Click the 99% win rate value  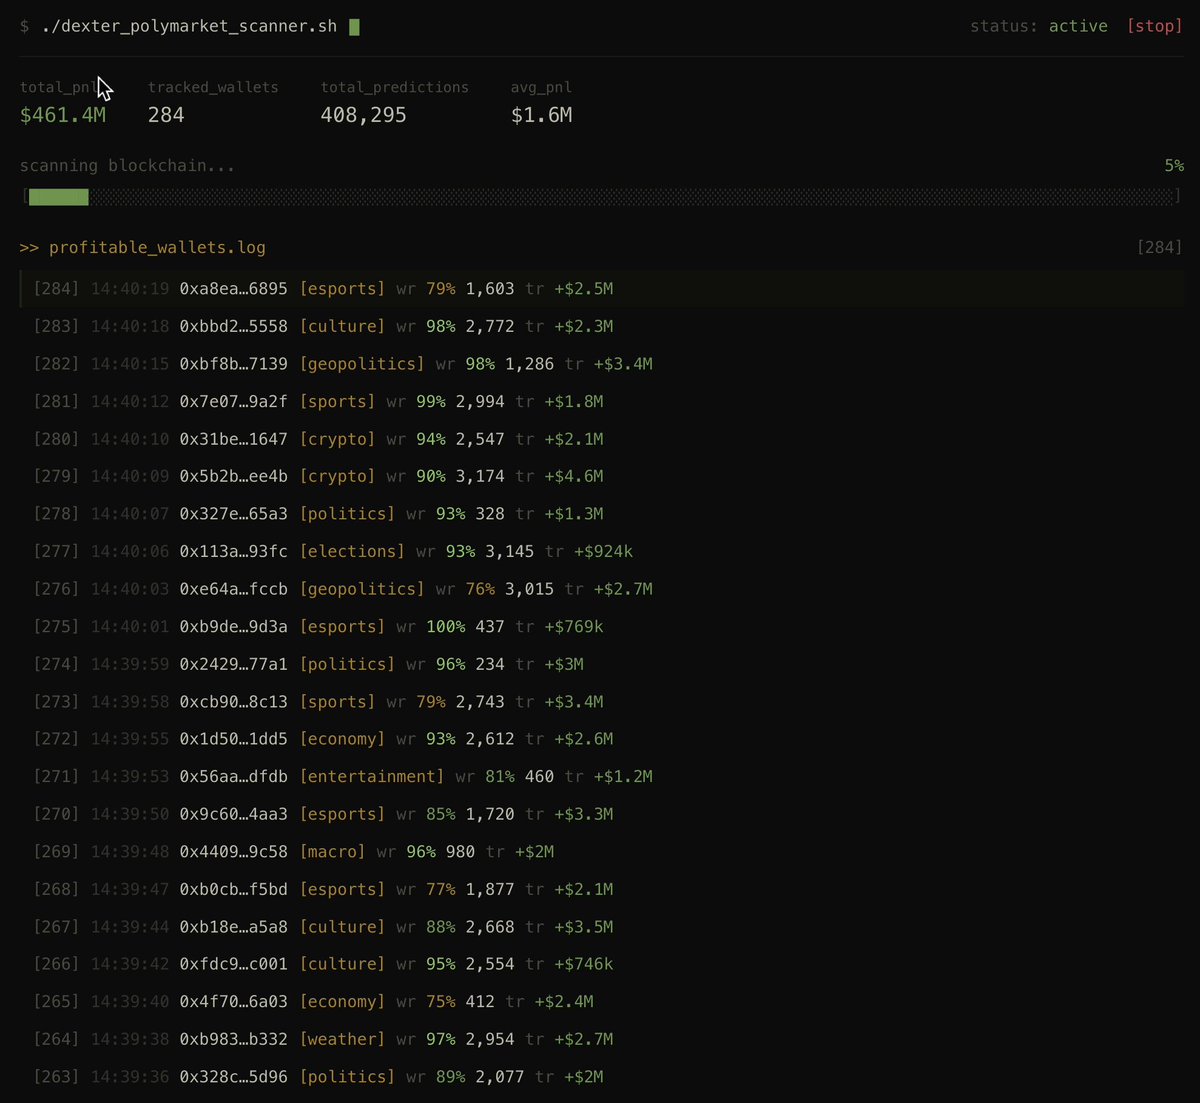tap(431, 402)
